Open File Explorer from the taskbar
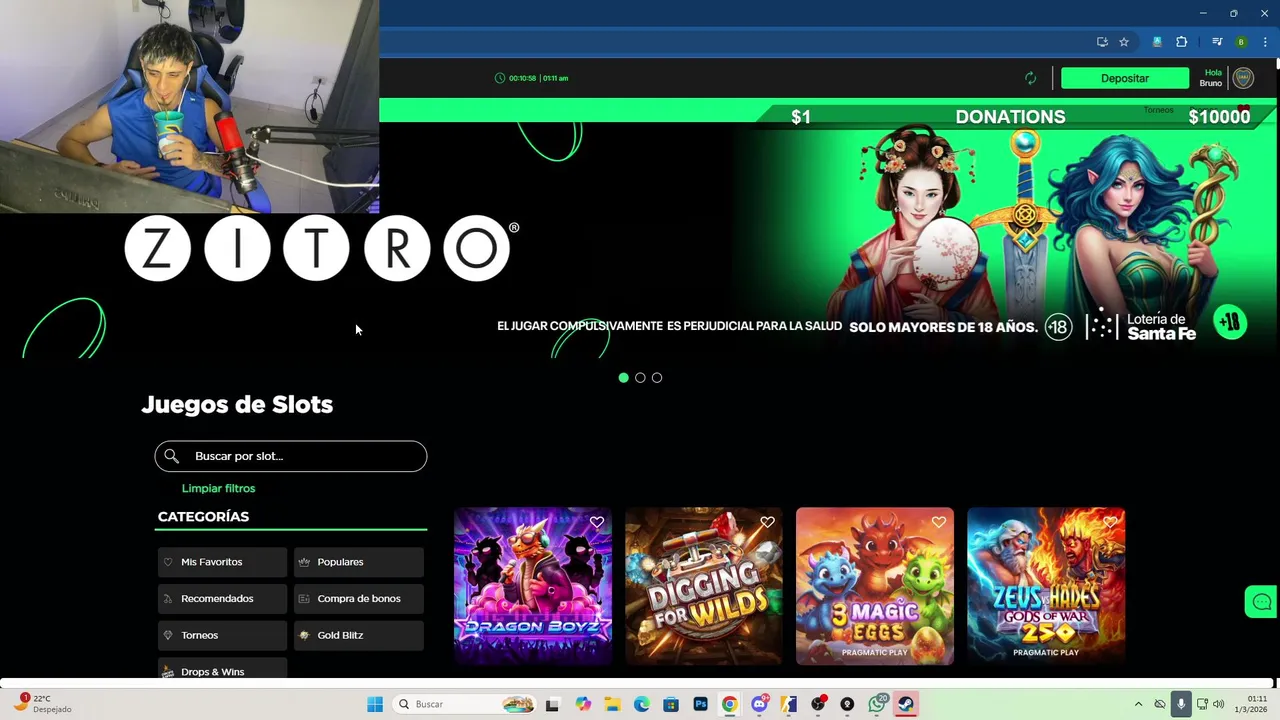The width and height of the screenshot is (1280, 720). 612,704
